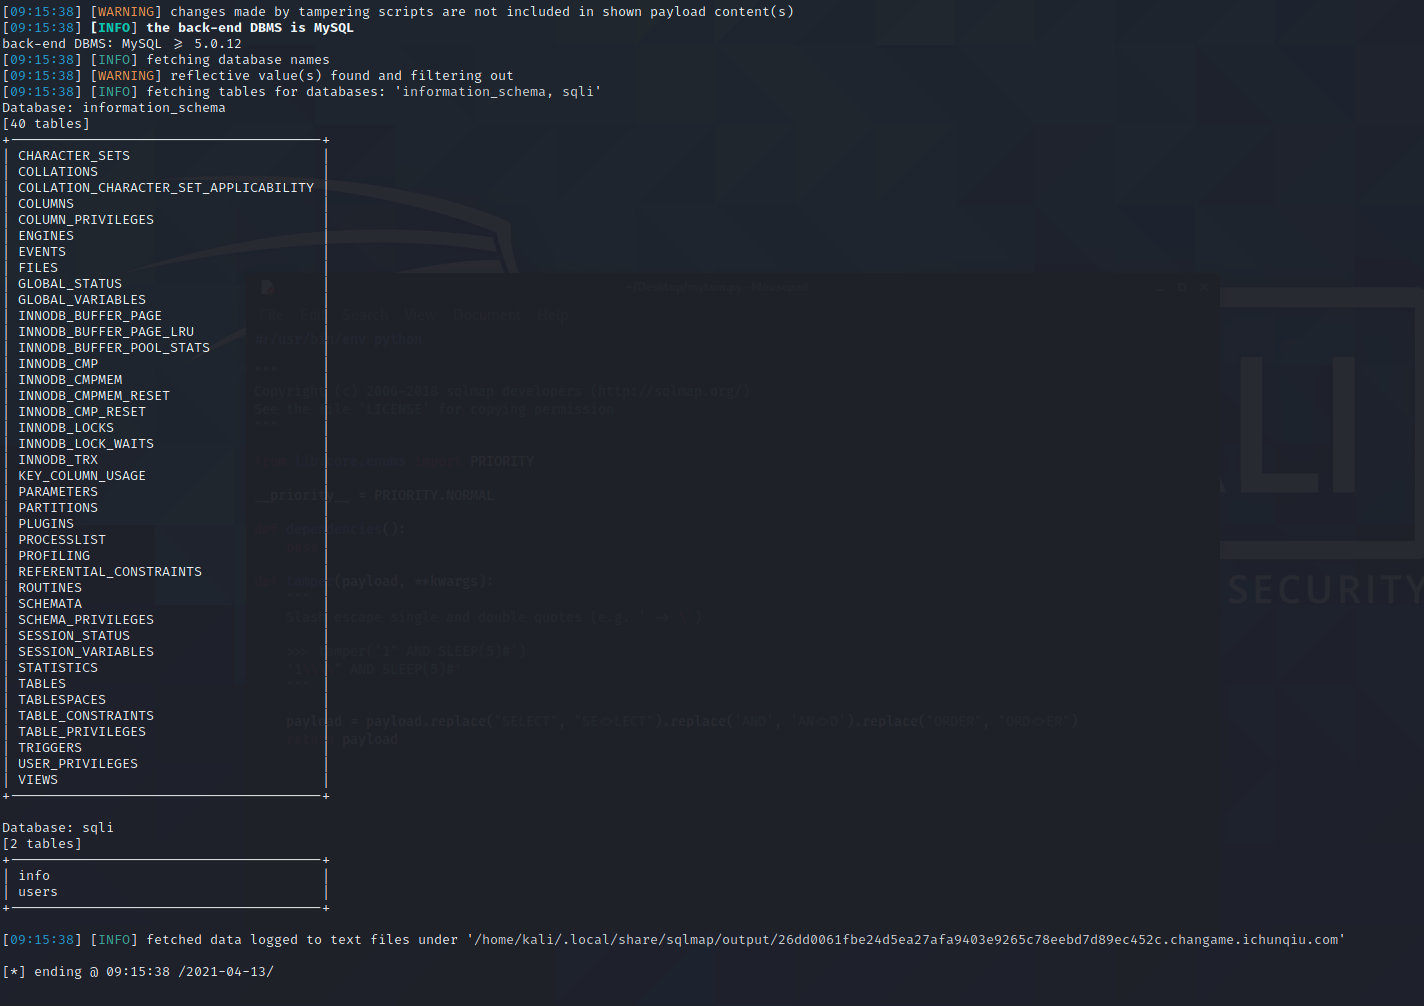1424x1006 pixels.
Task: Click the SCHEMATA entry
Action: tap(50, 604)
